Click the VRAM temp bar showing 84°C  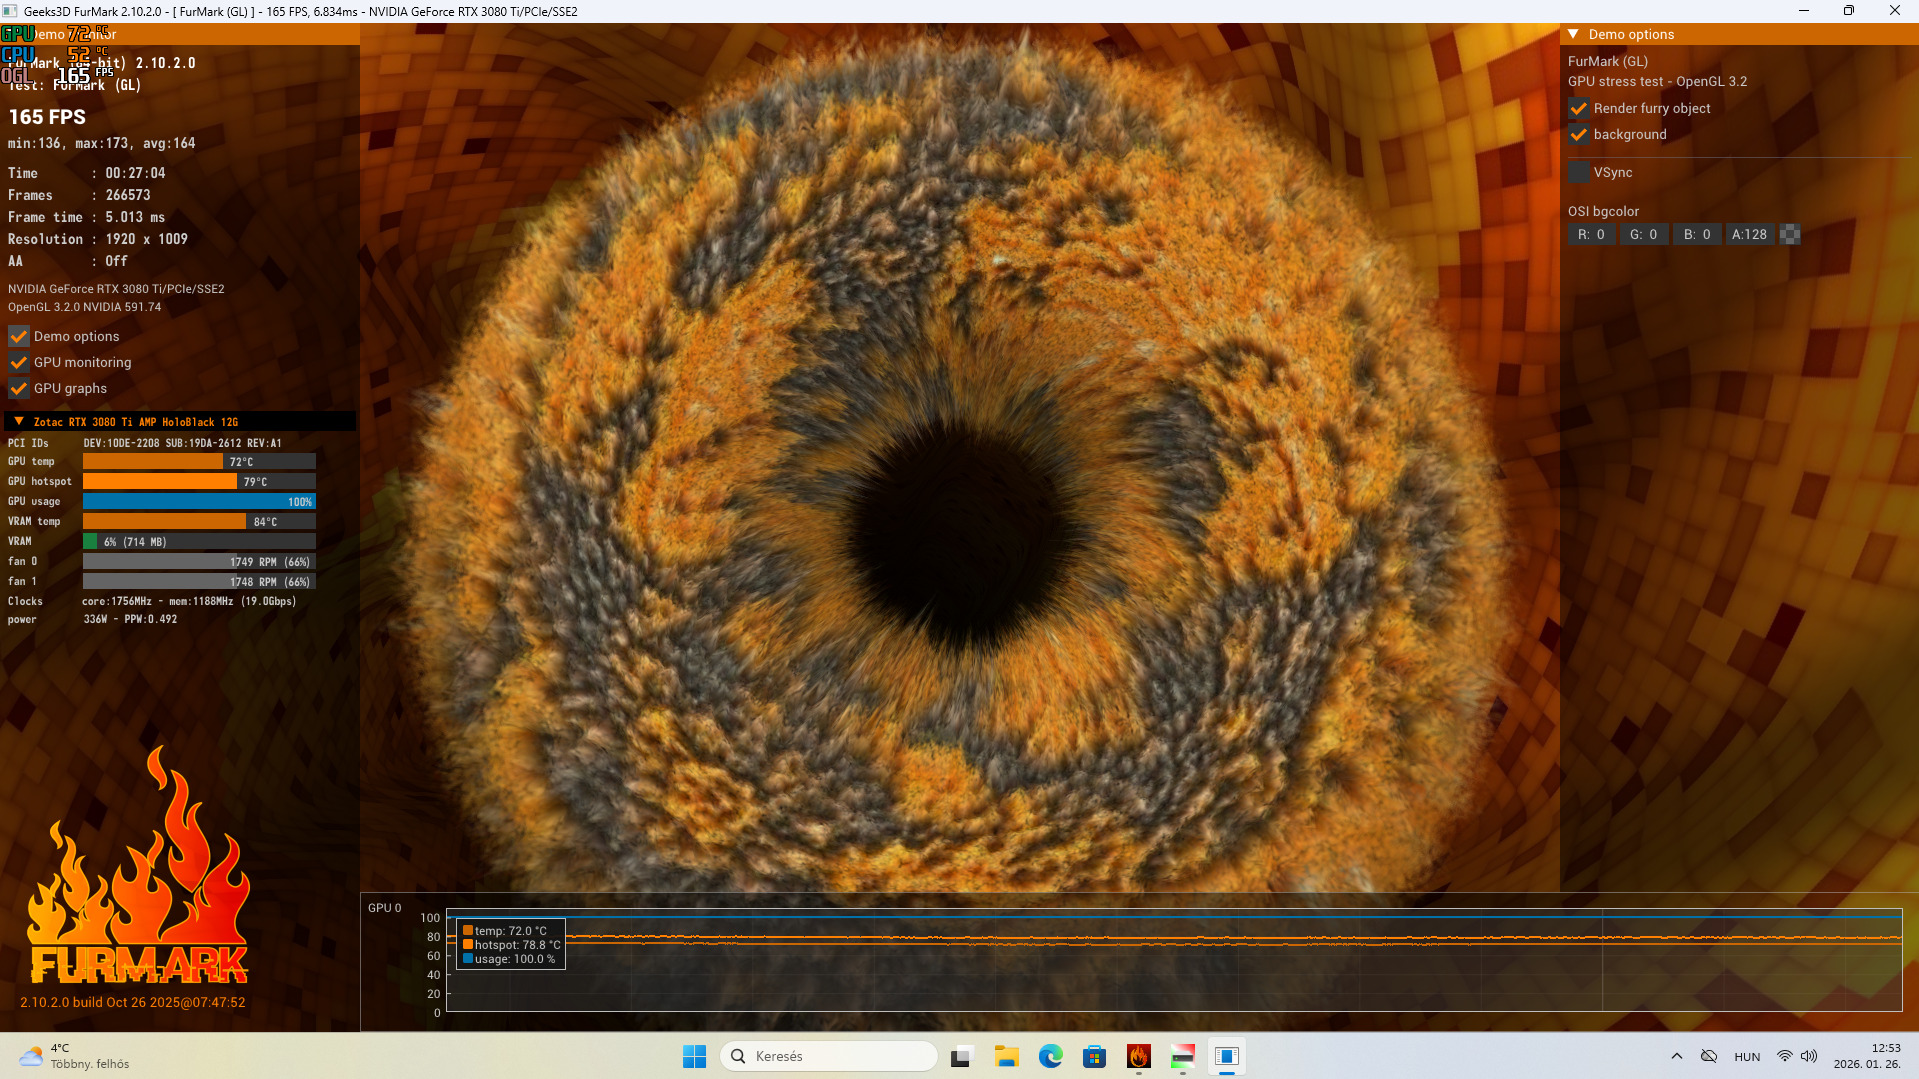tap(199, 521)
